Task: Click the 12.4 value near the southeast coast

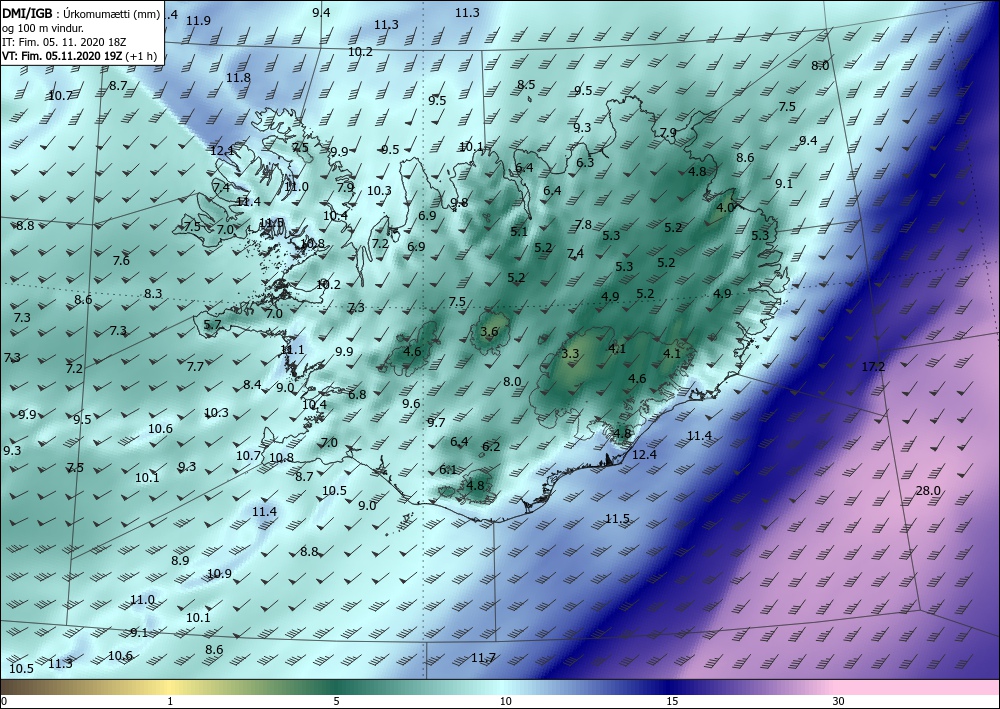Action: (x=644, y=455)
